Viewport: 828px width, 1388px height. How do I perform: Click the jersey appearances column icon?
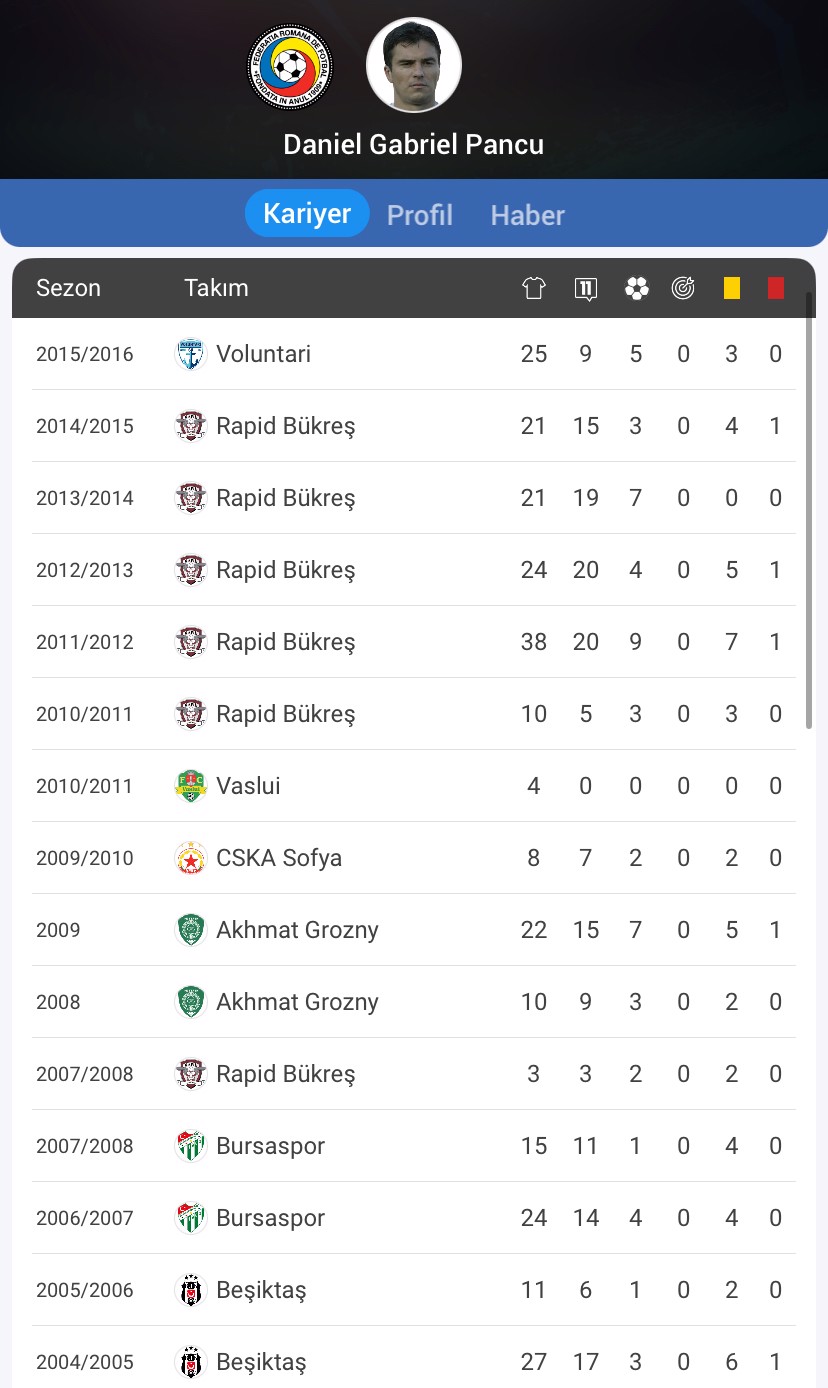(534, 288)
